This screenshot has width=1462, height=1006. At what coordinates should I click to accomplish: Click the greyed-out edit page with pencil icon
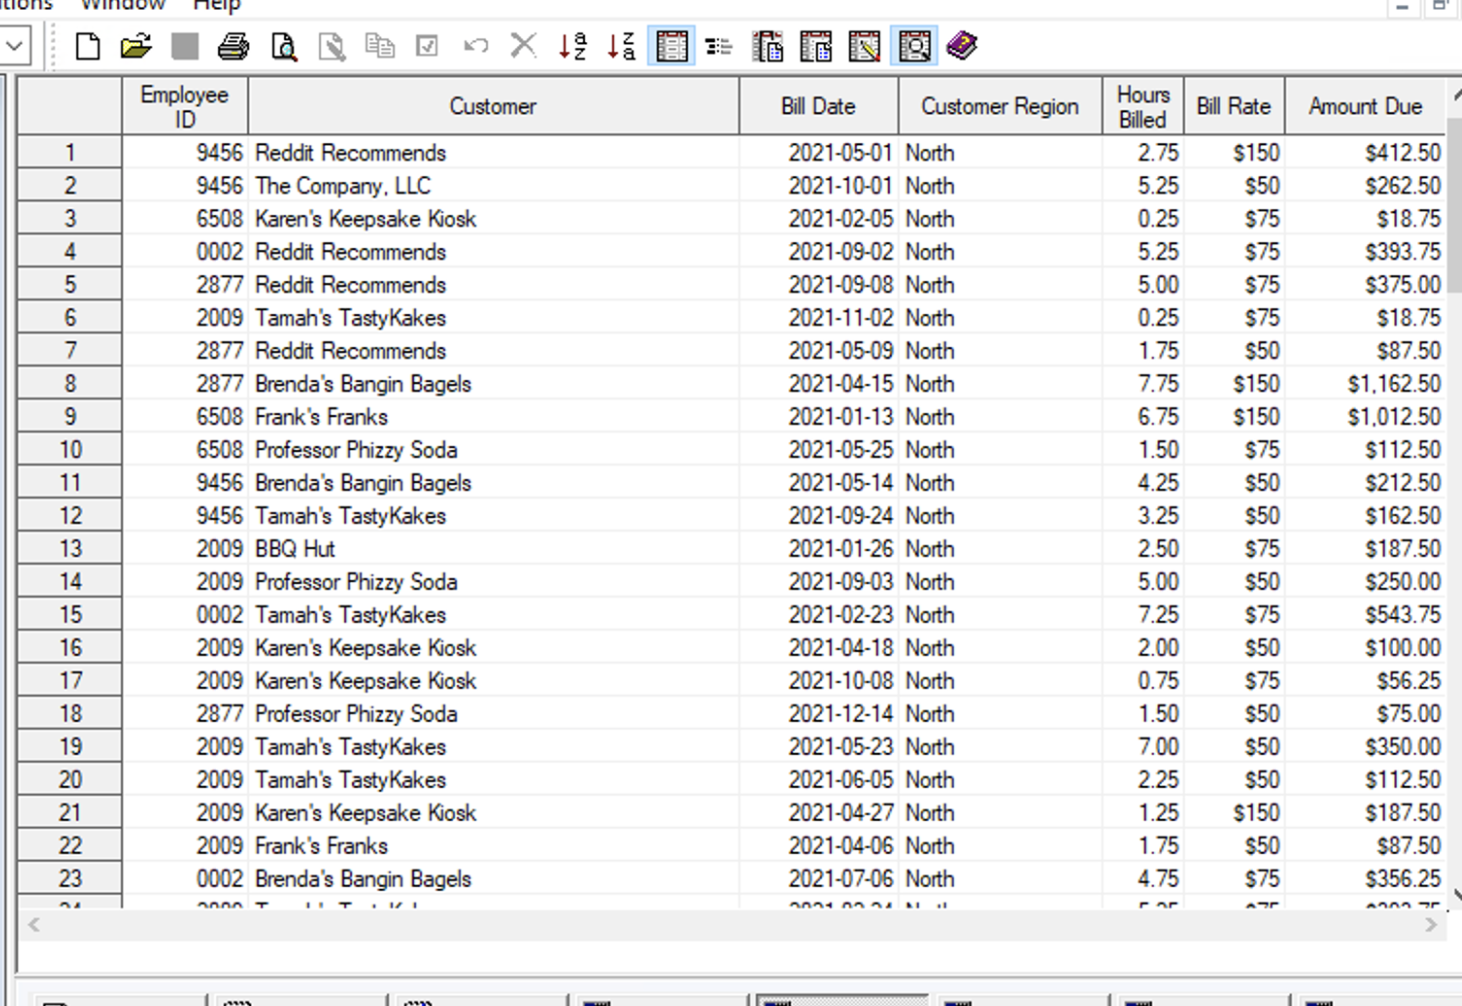332,46
